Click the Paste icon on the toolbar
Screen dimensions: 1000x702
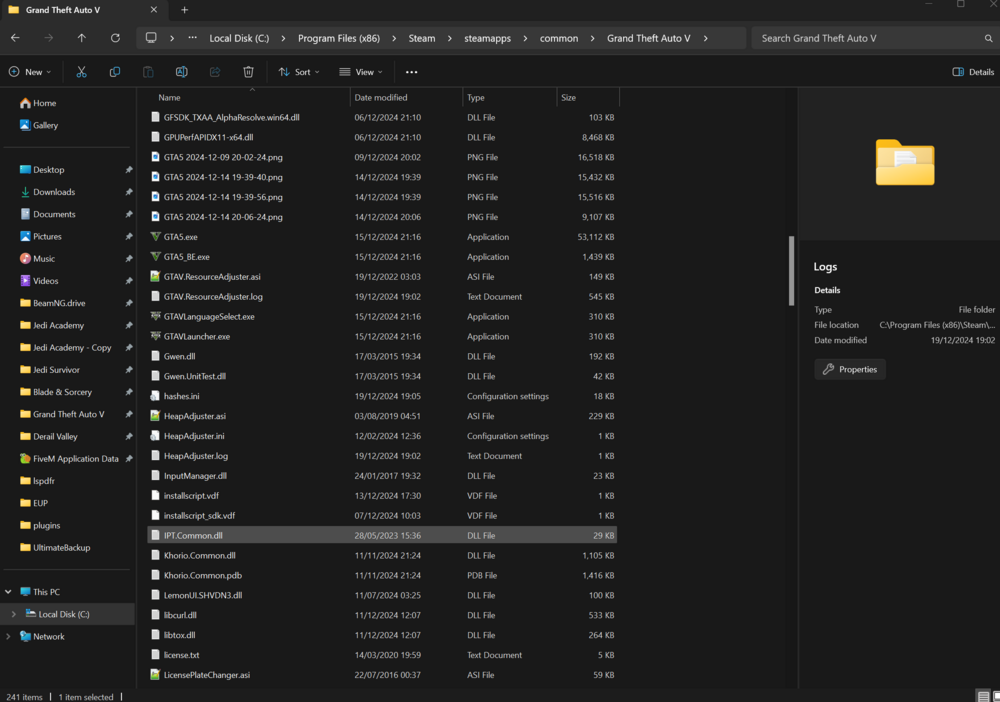pos(147,71)
